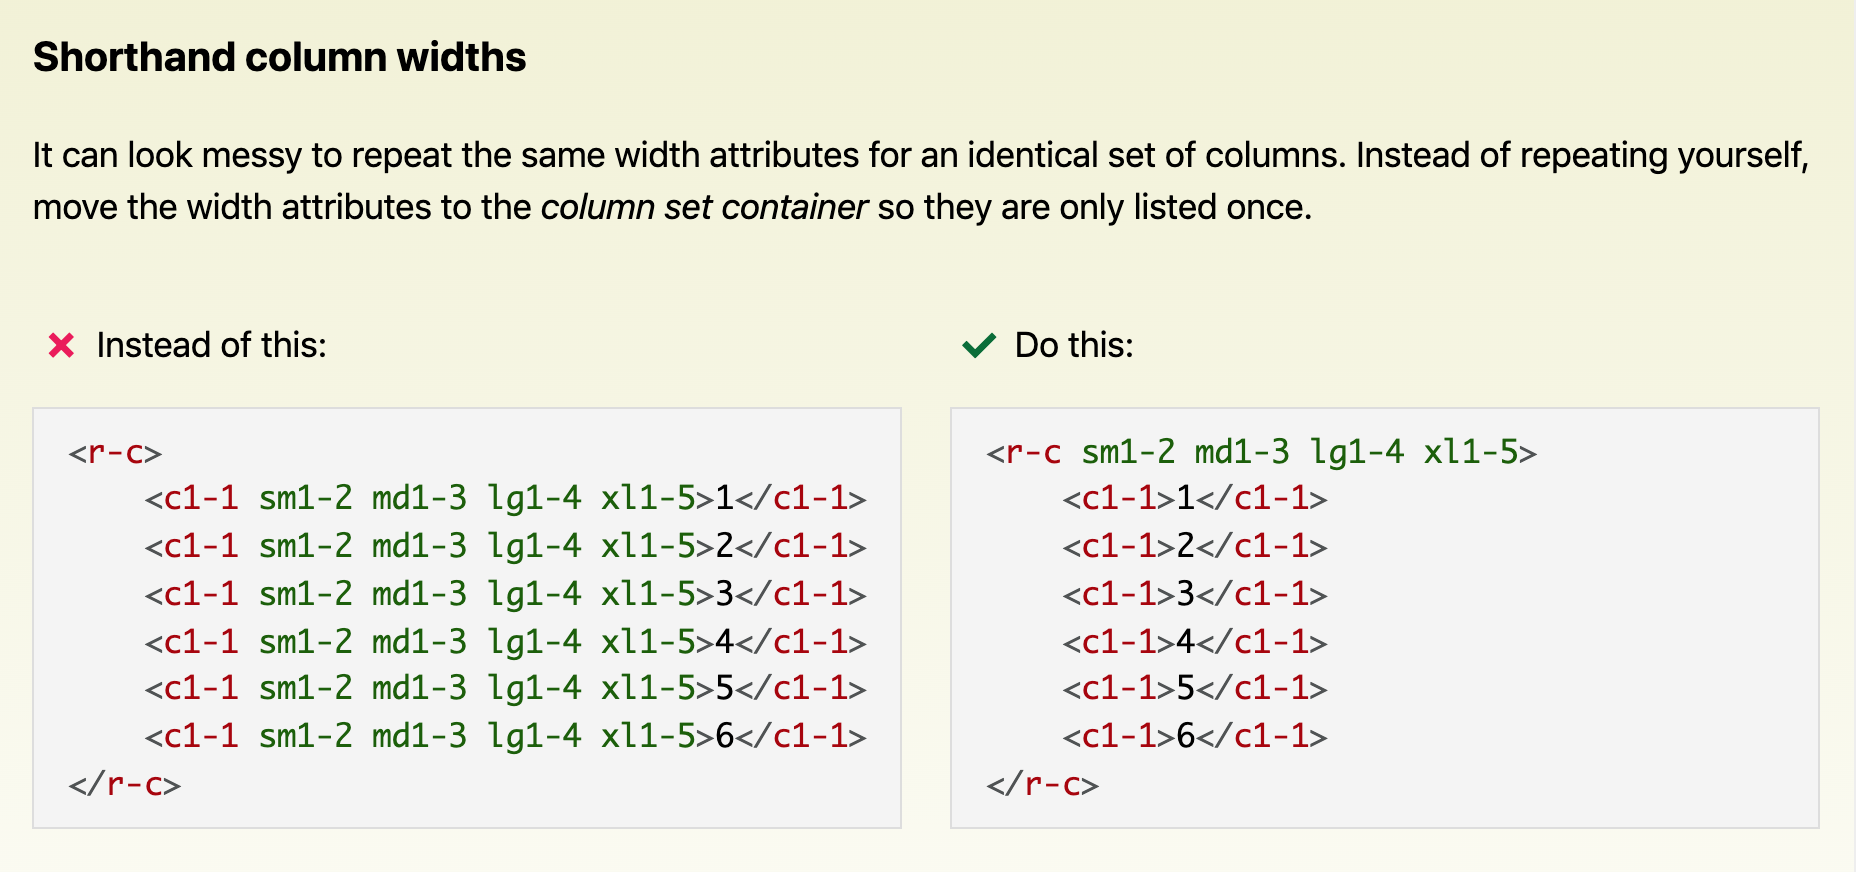Viewport: 1856px width, 872px height.
Task: Click '<c1-1>6</c1-1>' in the right code block
Action: (1195, 736)
